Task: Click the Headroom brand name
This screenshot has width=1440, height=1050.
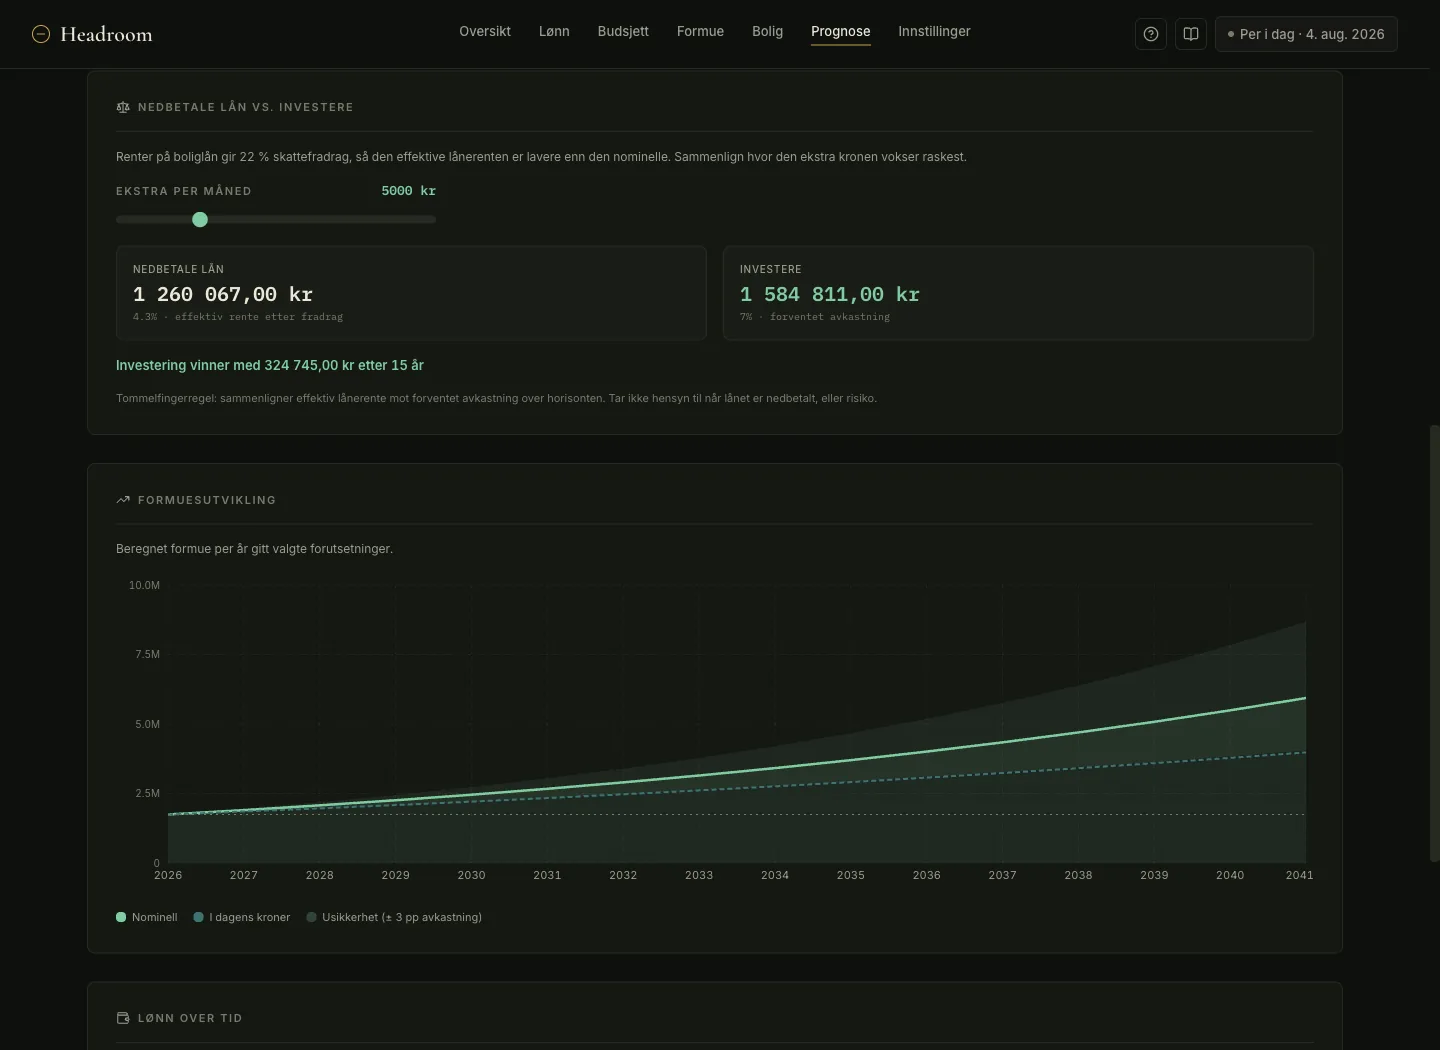Action: (106, 34)
